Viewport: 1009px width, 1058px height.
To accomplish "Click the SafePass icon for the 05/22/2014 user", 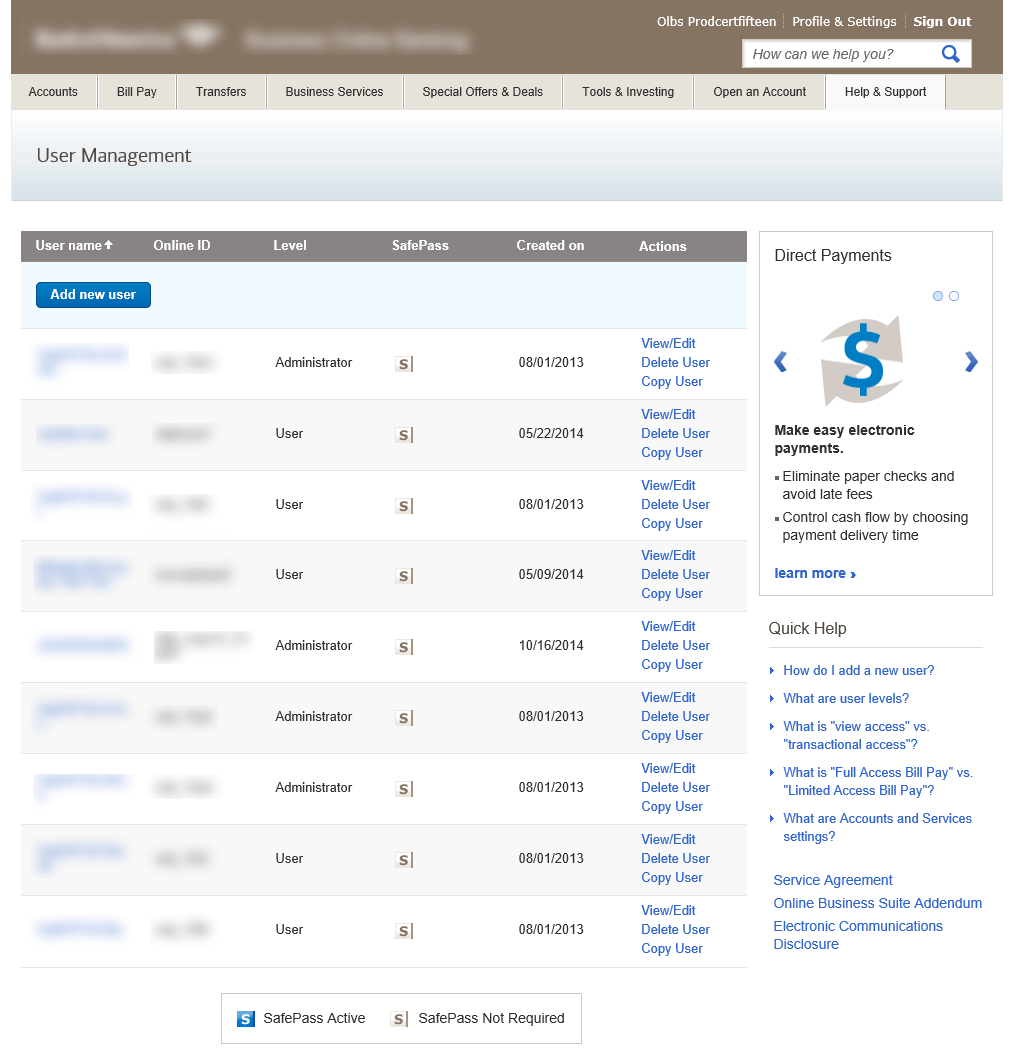I will 404,435.
